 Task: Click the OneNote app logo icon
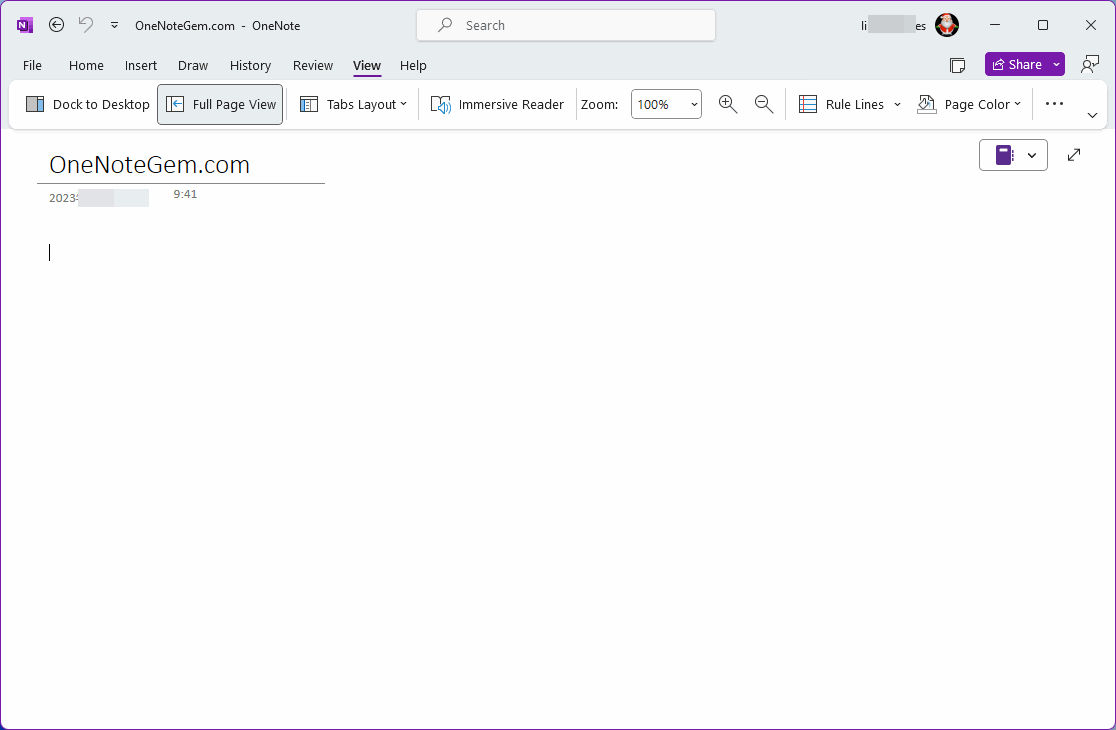[x=25, y=26]
